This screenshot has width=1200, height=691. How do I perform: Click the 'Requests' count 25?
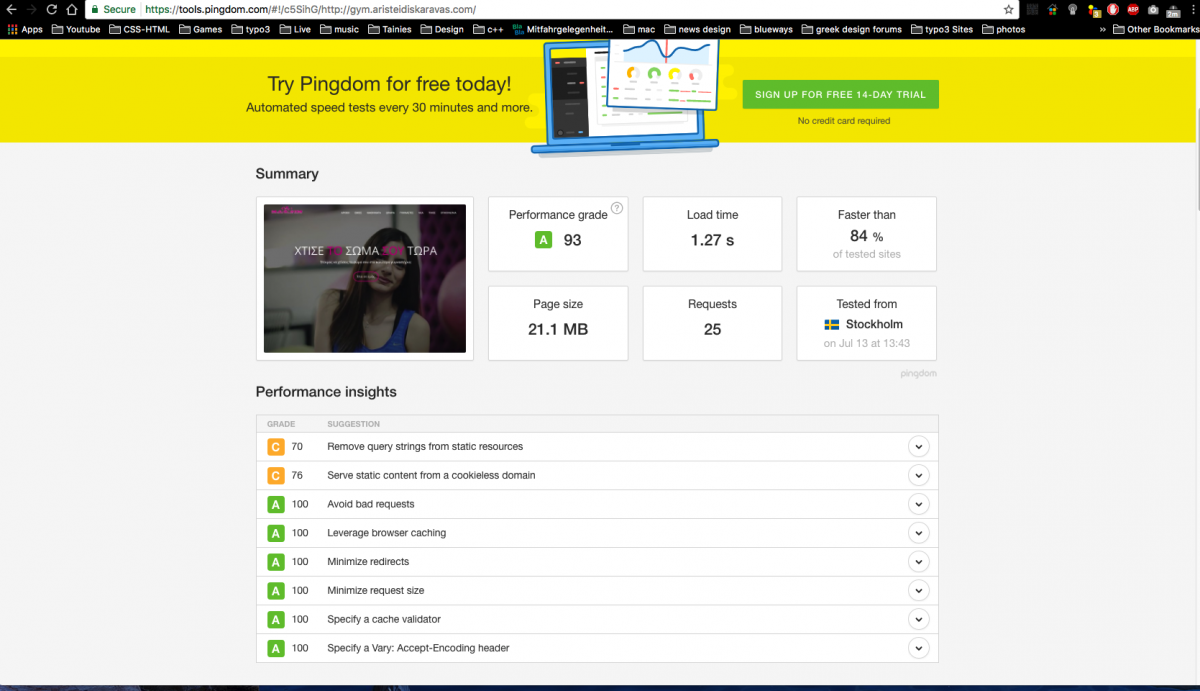tap(712, 329)
